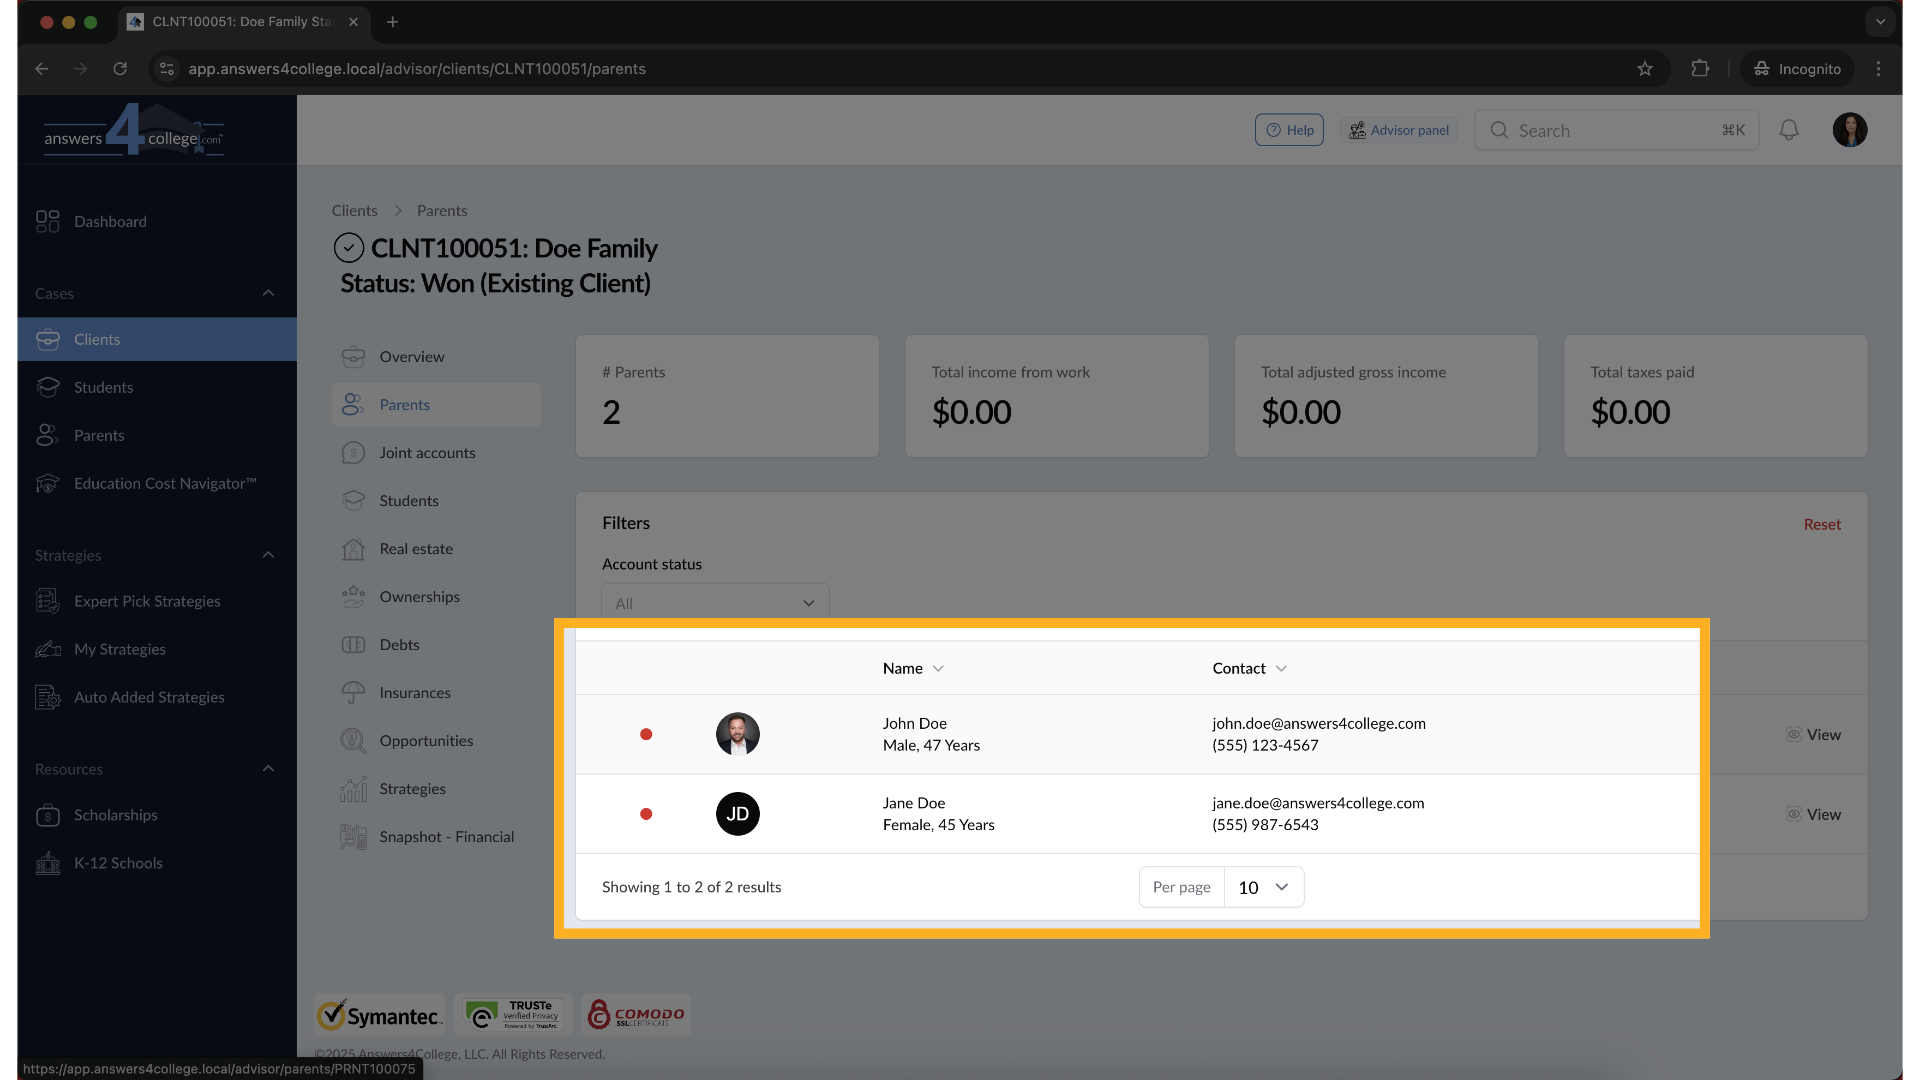The width and height of the screenshot is (1920, 1080).
Task: Open the Debts section icon
Action: (x=353, y=645)
